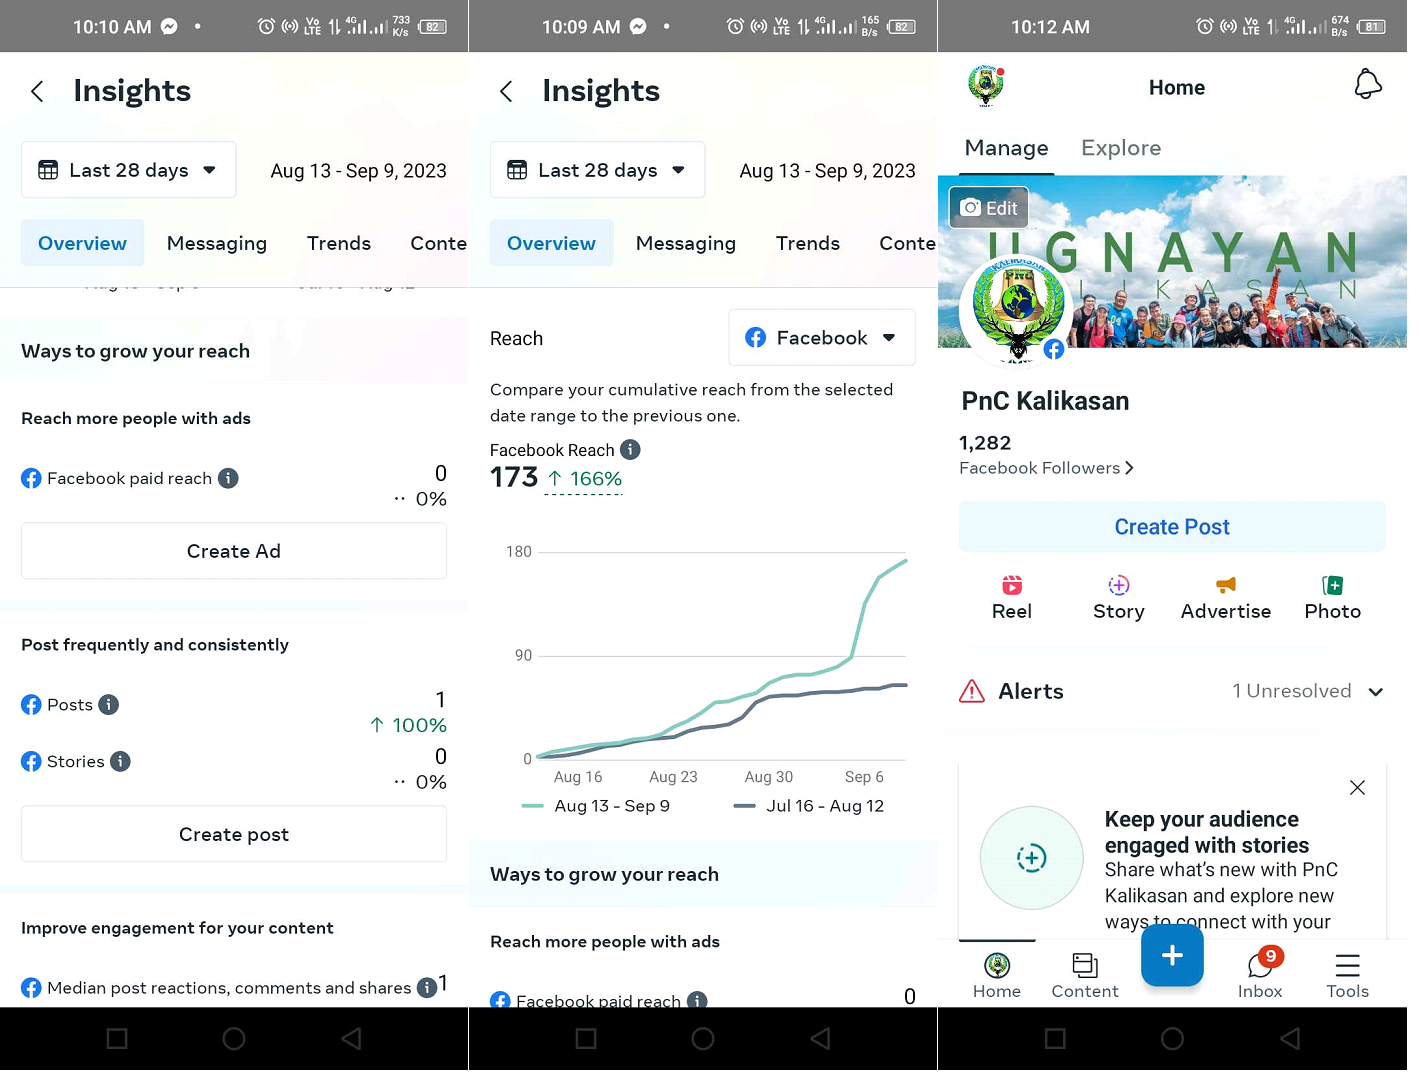Create a new Story

(1119, 598)
